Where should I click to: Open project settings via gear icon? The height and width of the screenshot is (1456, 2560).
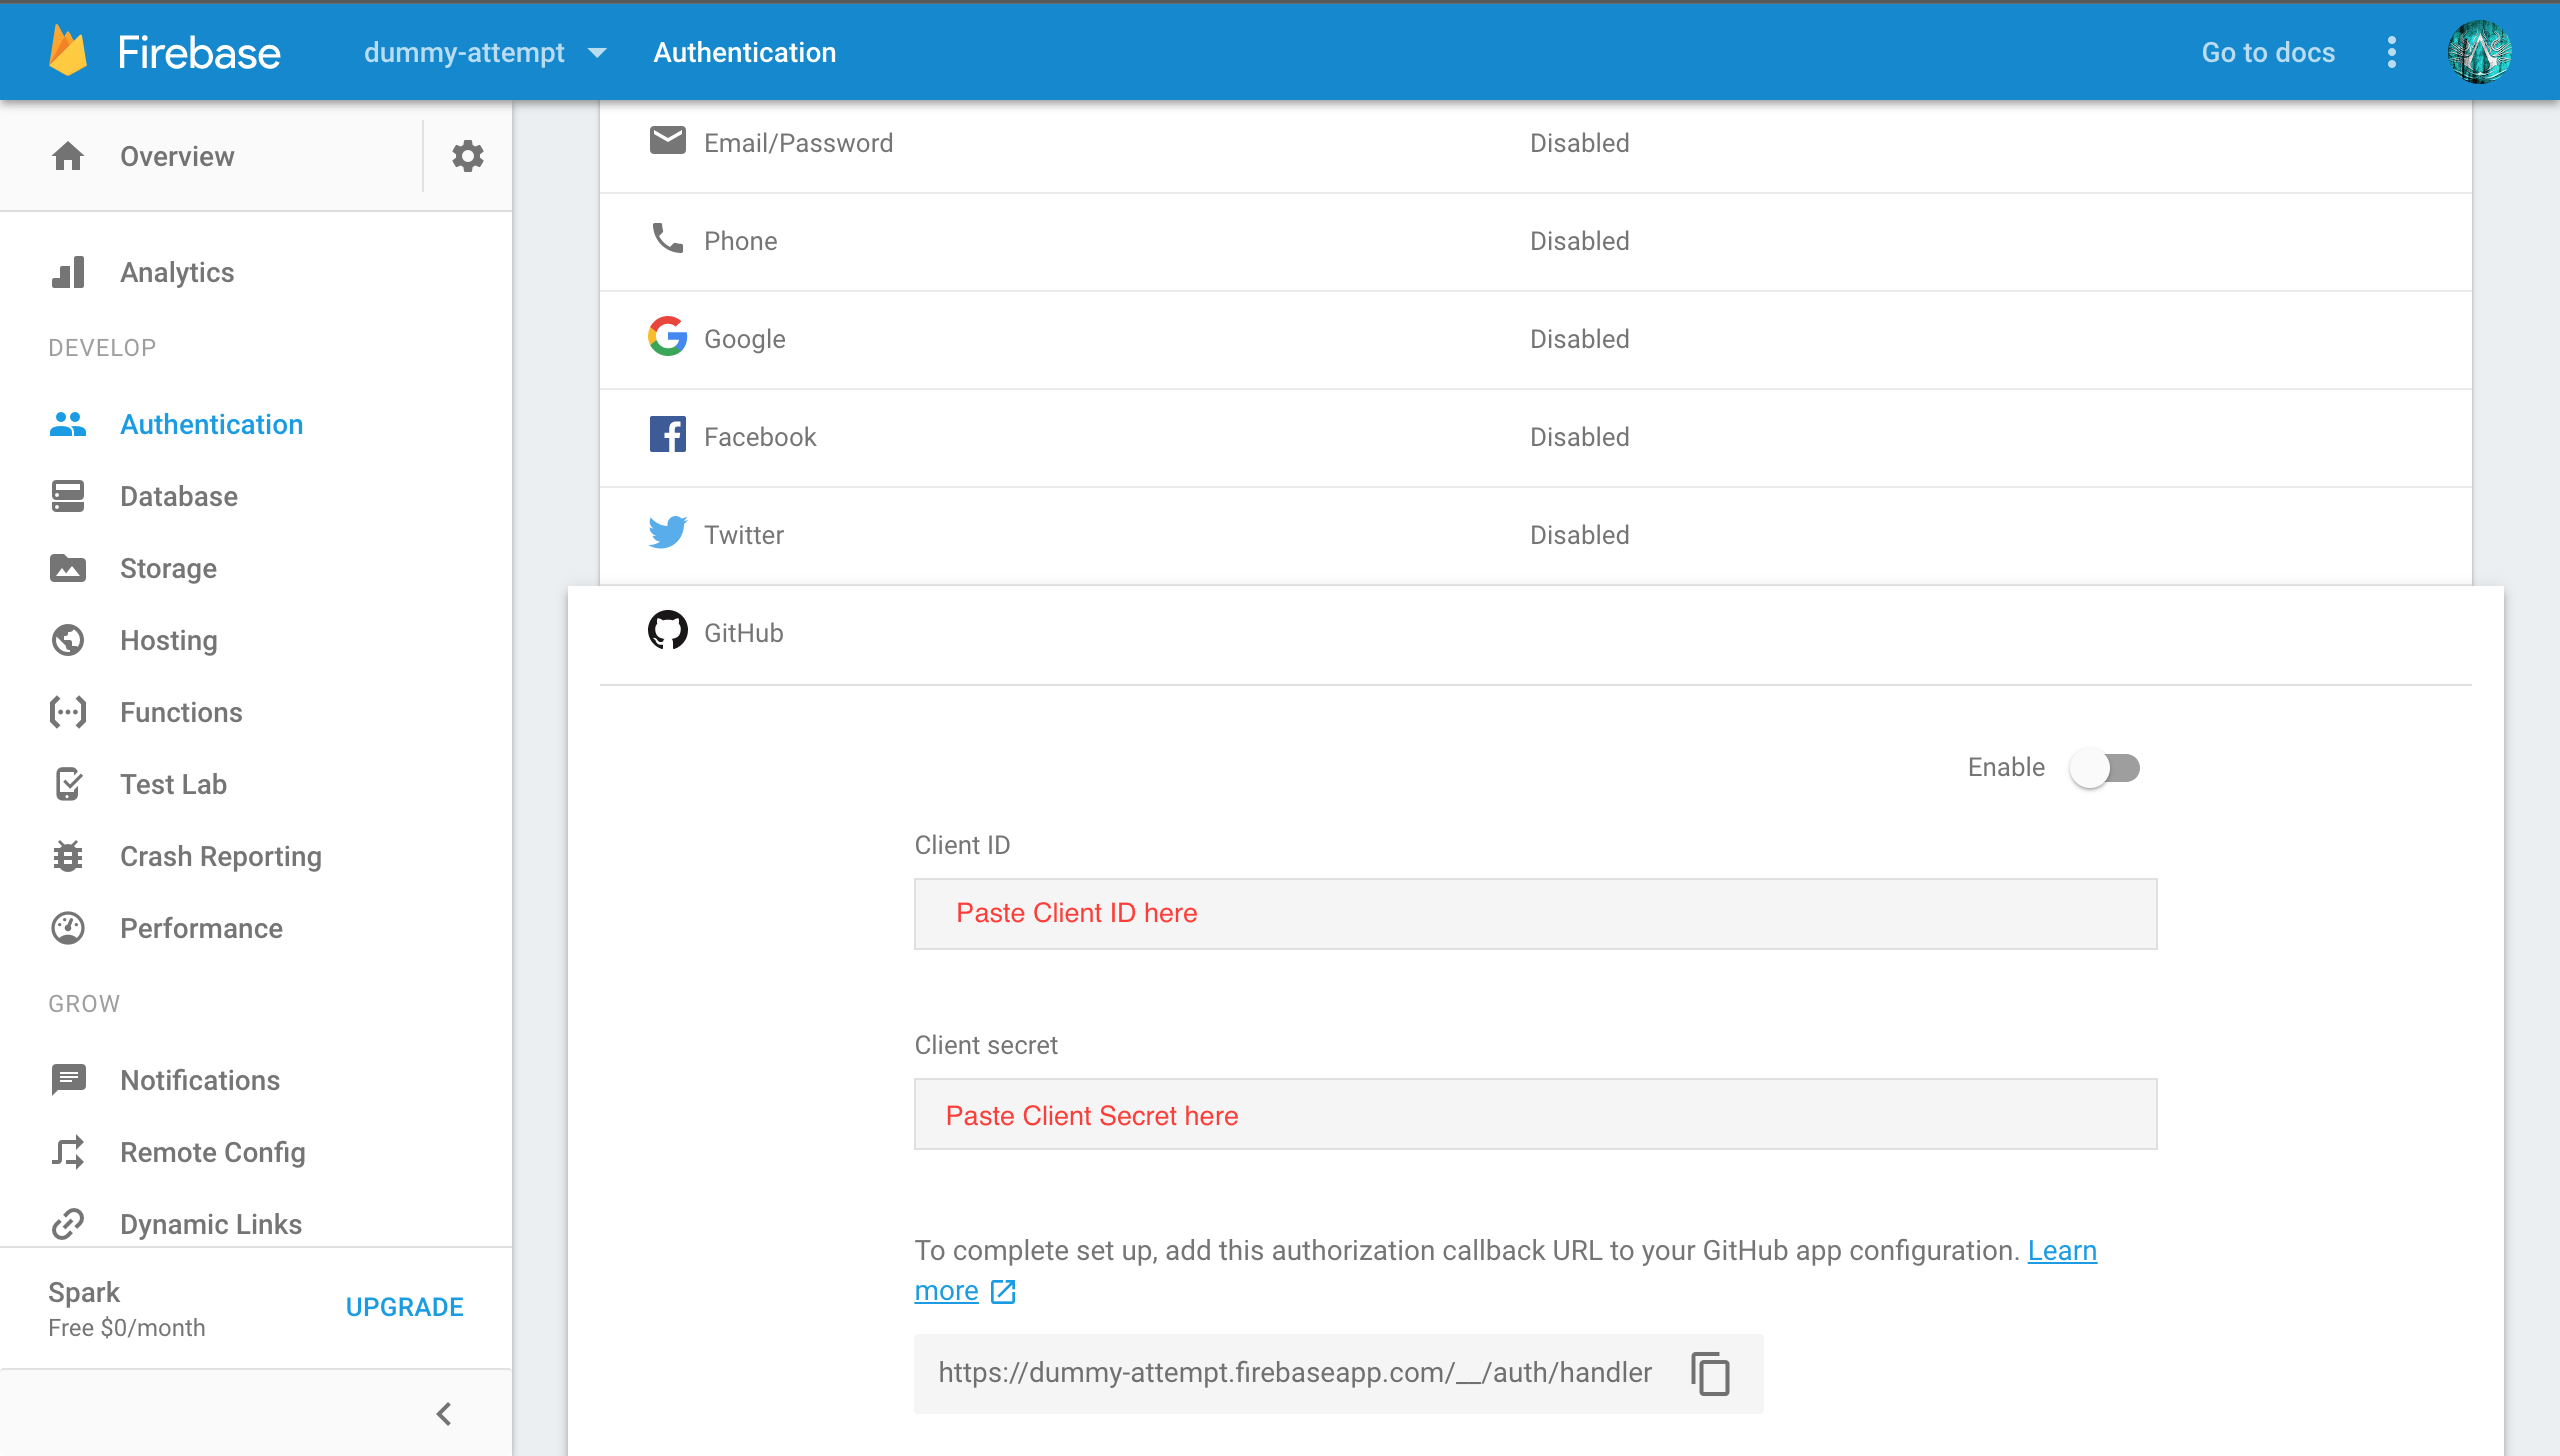466,156
